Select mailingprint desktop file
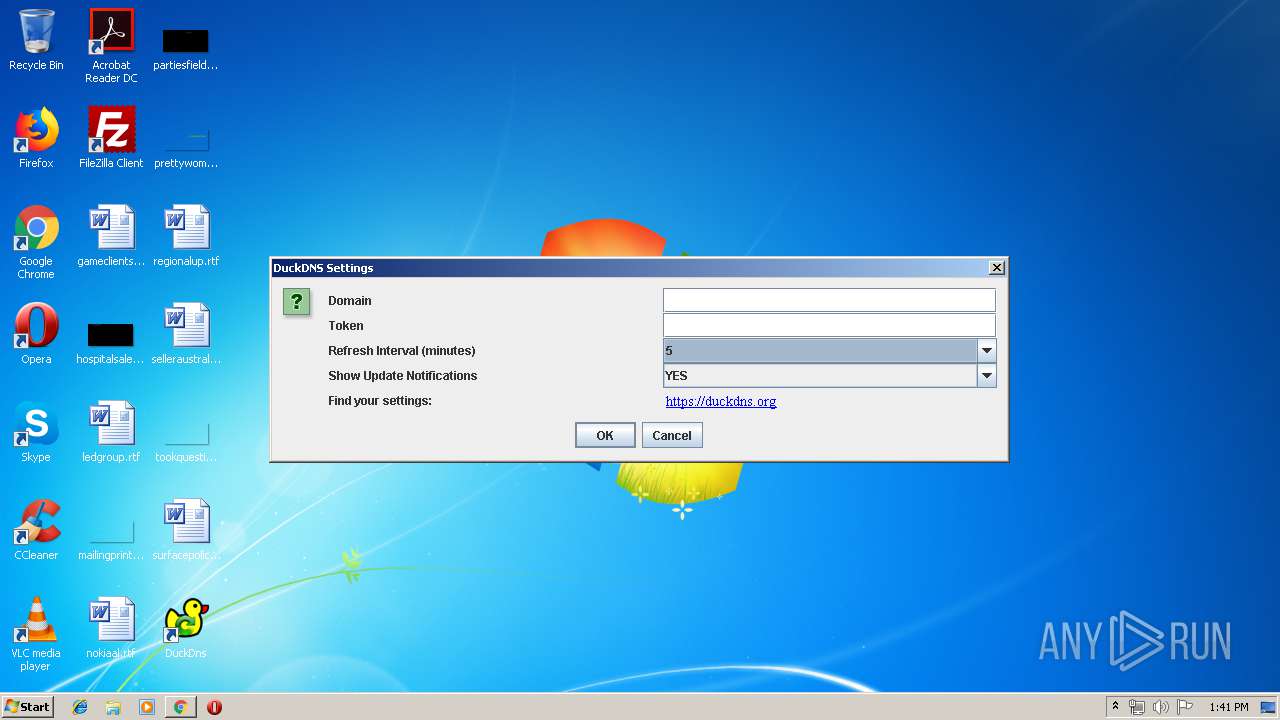 coord(111,538)
